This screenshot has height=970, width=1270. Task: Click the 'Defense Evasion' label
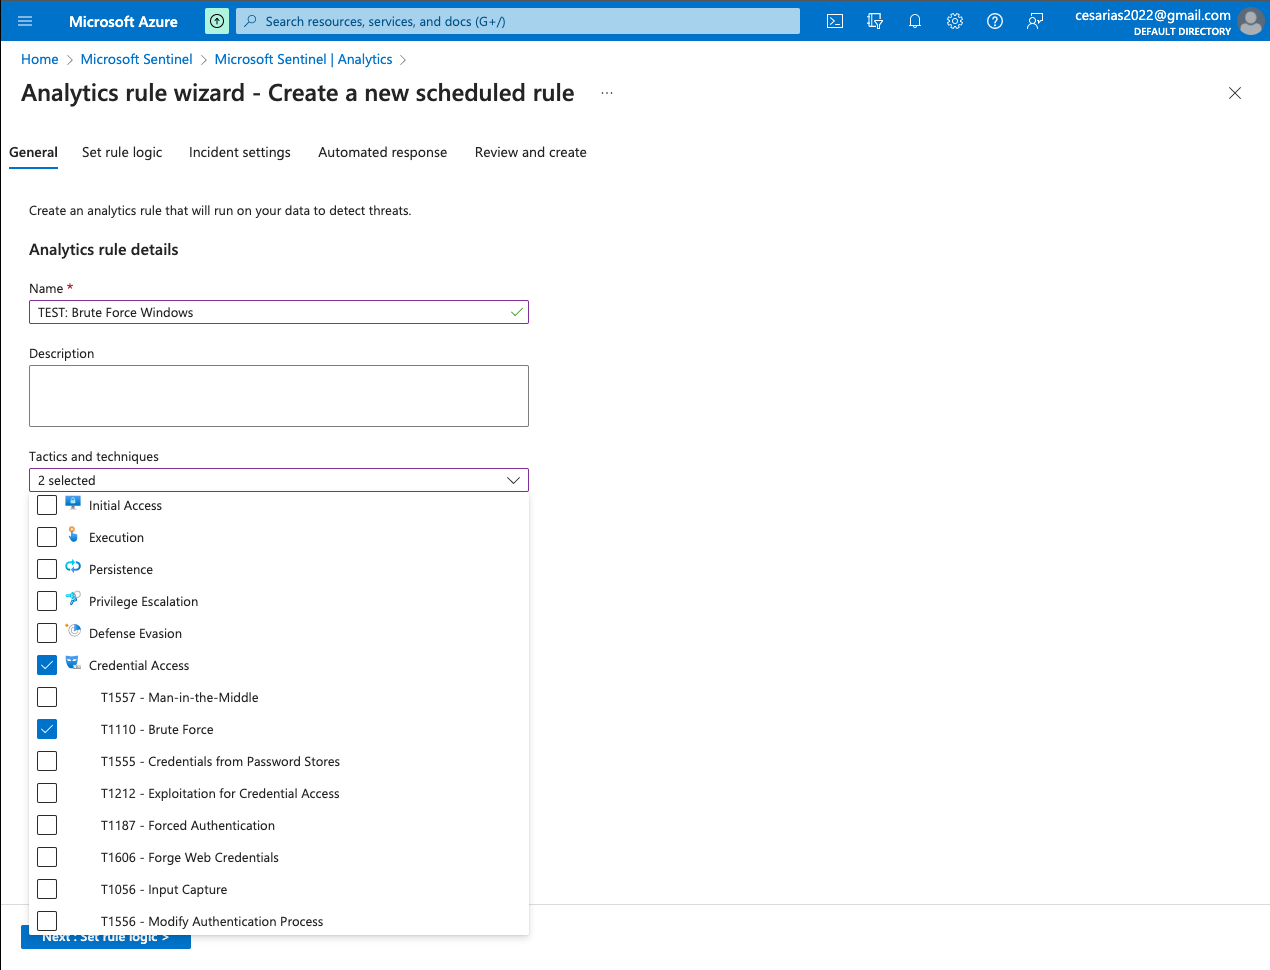click(x=136, y=633)
